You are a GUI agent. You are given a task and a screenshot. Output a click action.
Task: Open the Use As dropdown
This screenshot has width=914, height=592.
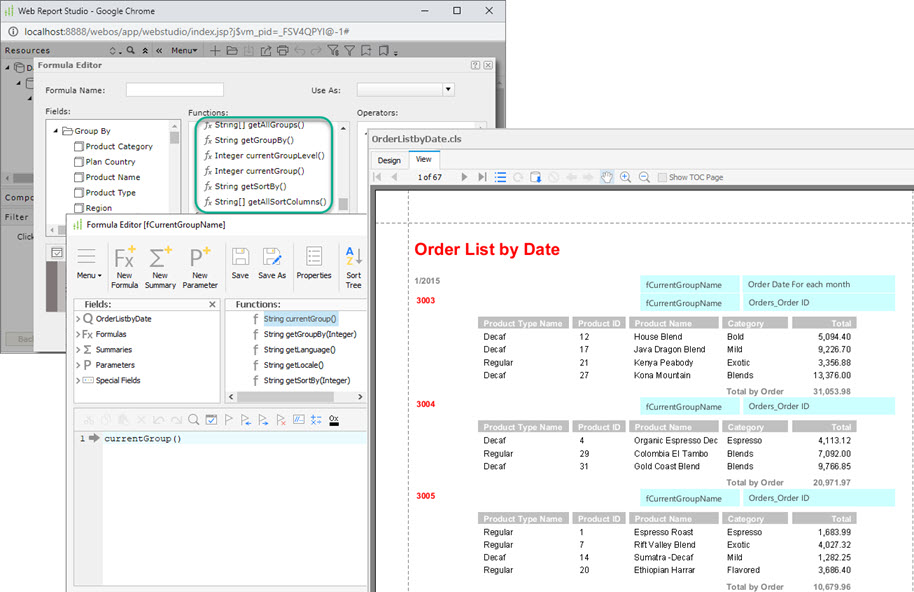448,90
